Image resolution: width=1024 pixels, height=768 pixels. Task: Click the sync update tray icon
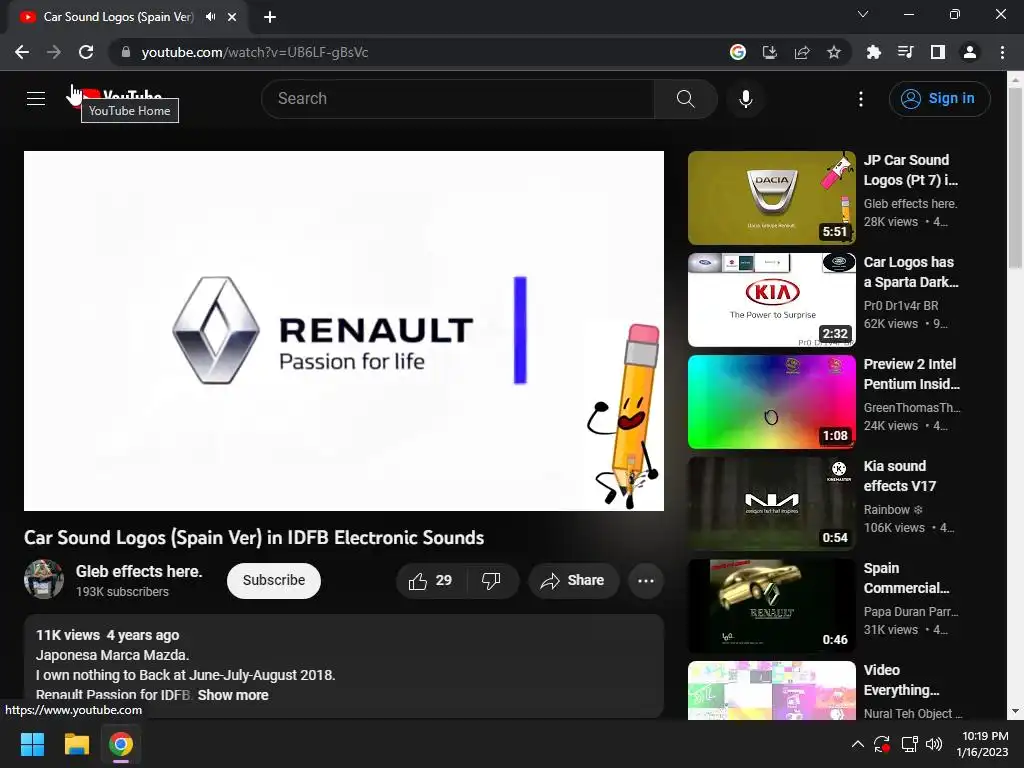(x=882, y=744)
